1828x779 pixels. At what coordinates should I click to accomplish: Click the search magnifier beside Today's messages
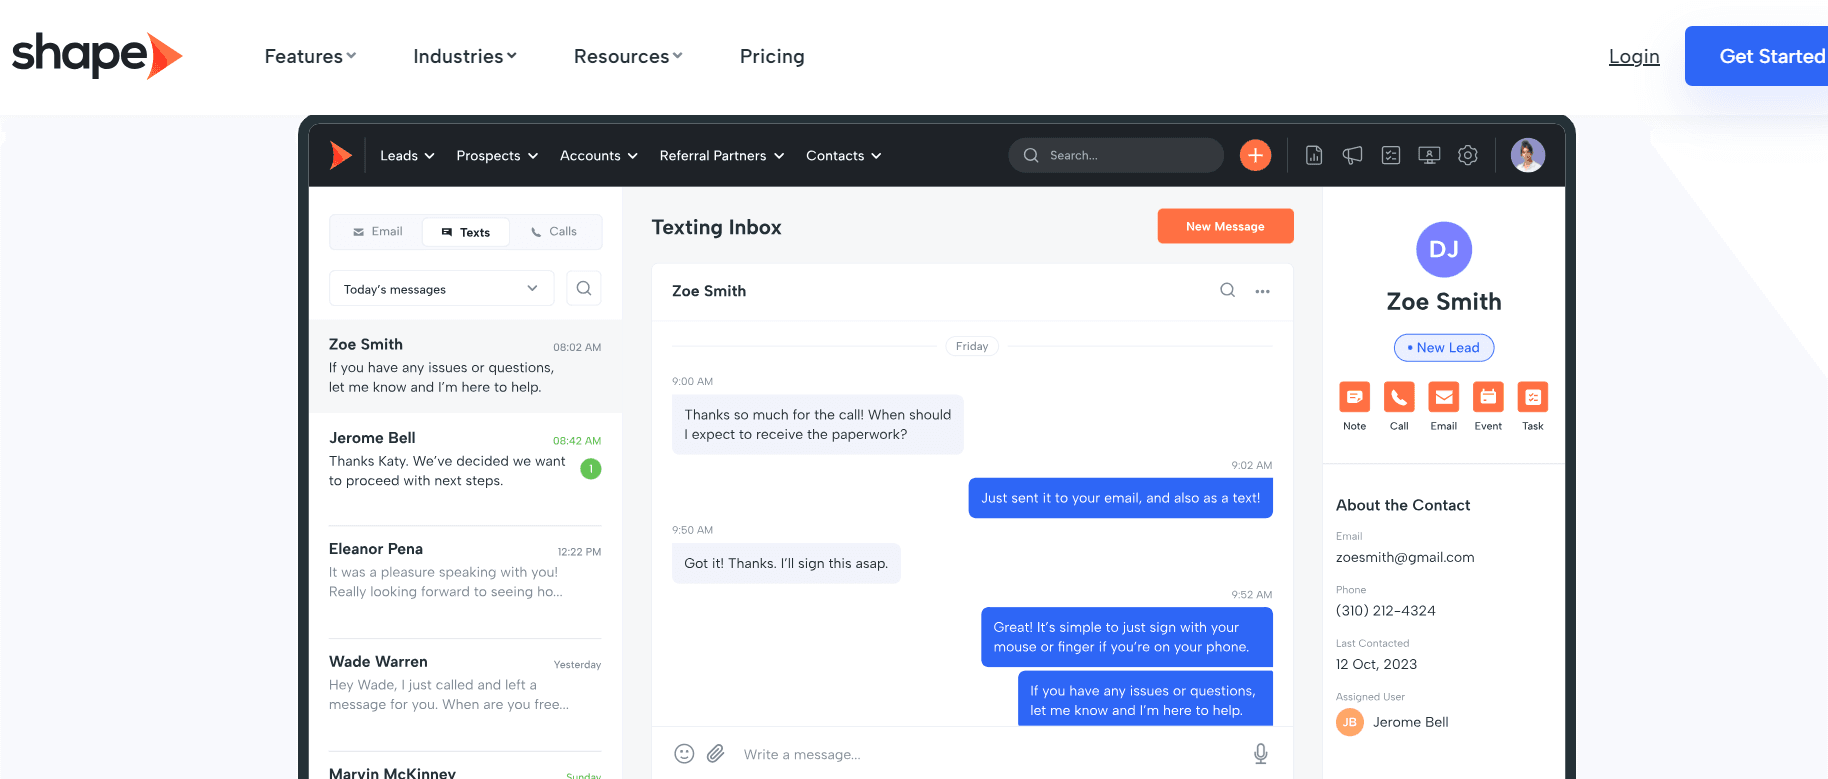[x=584, y=288]
